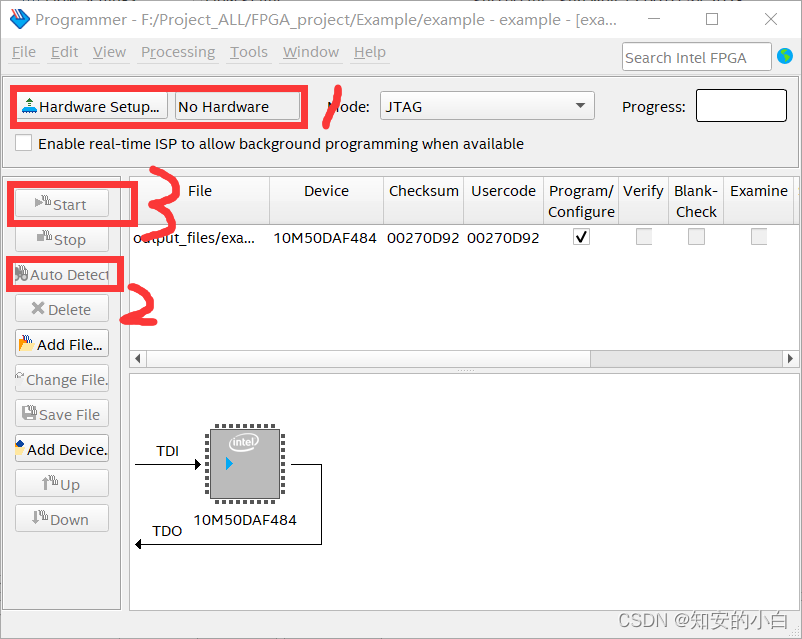Toggle the Blank-Check checkbox
The height and width of the screenshot is (639, 802).
tap(696, 237)
